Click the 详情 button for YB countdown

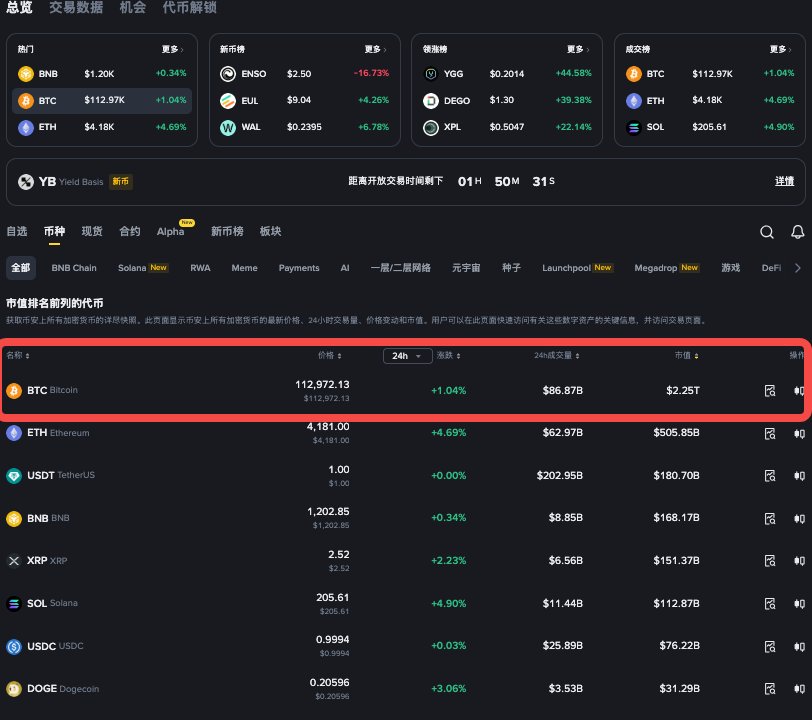coord(784,182)
